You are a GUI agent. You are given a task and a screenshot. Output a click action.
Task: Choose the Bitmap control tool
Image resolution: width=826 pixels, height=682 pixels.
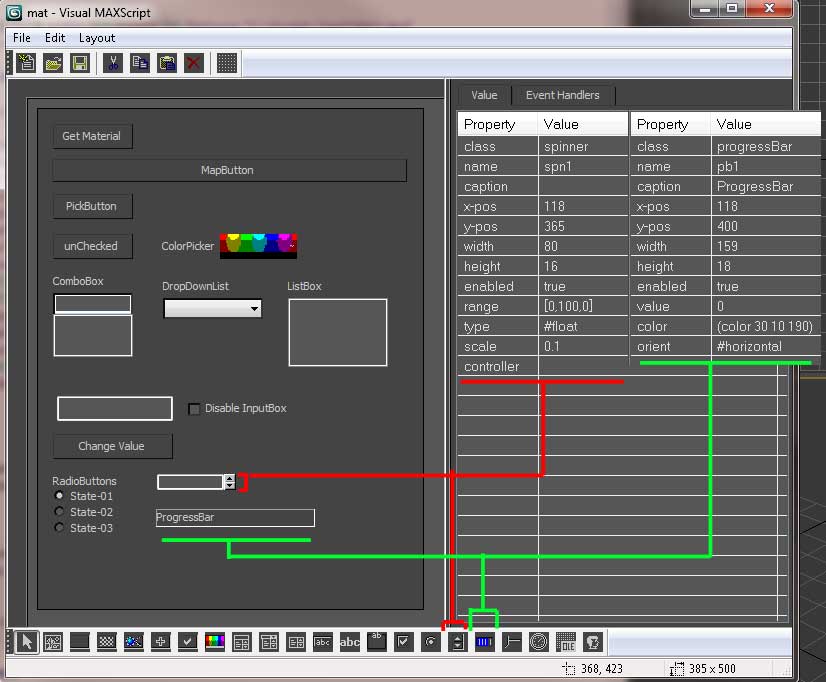click(53, 641)
